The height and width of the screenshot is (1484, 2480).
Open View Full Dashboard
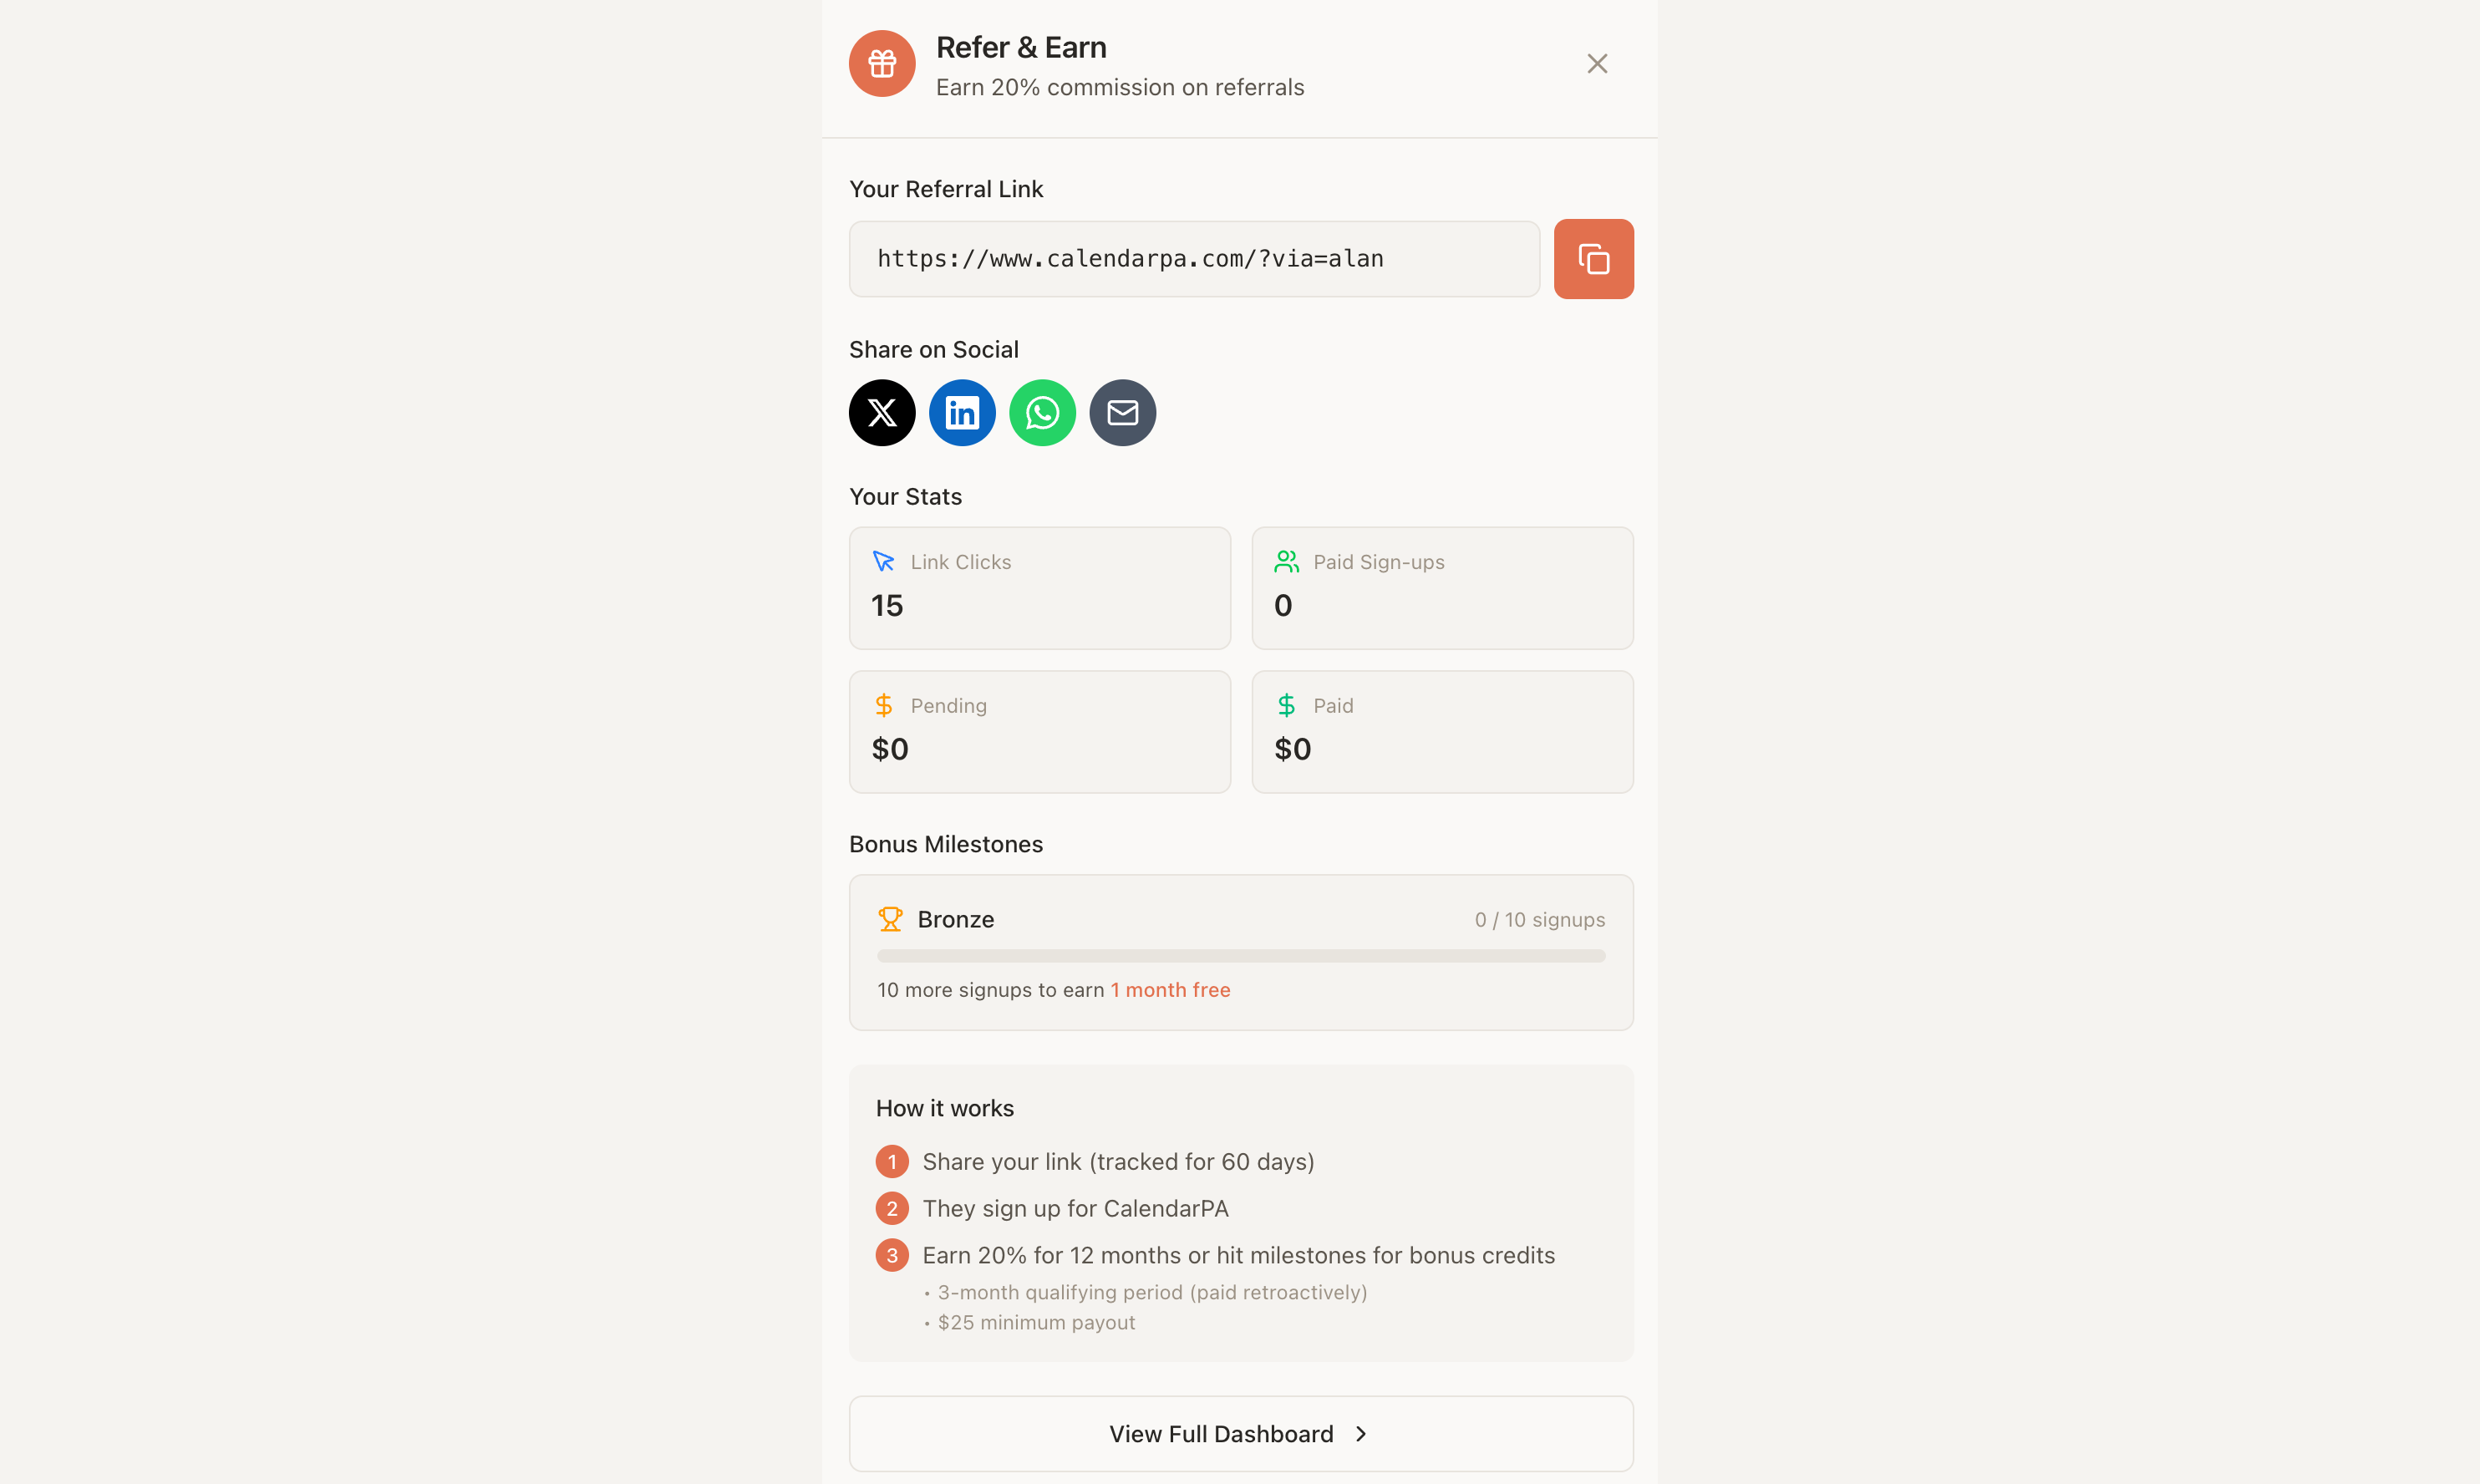[1241, 1433]
